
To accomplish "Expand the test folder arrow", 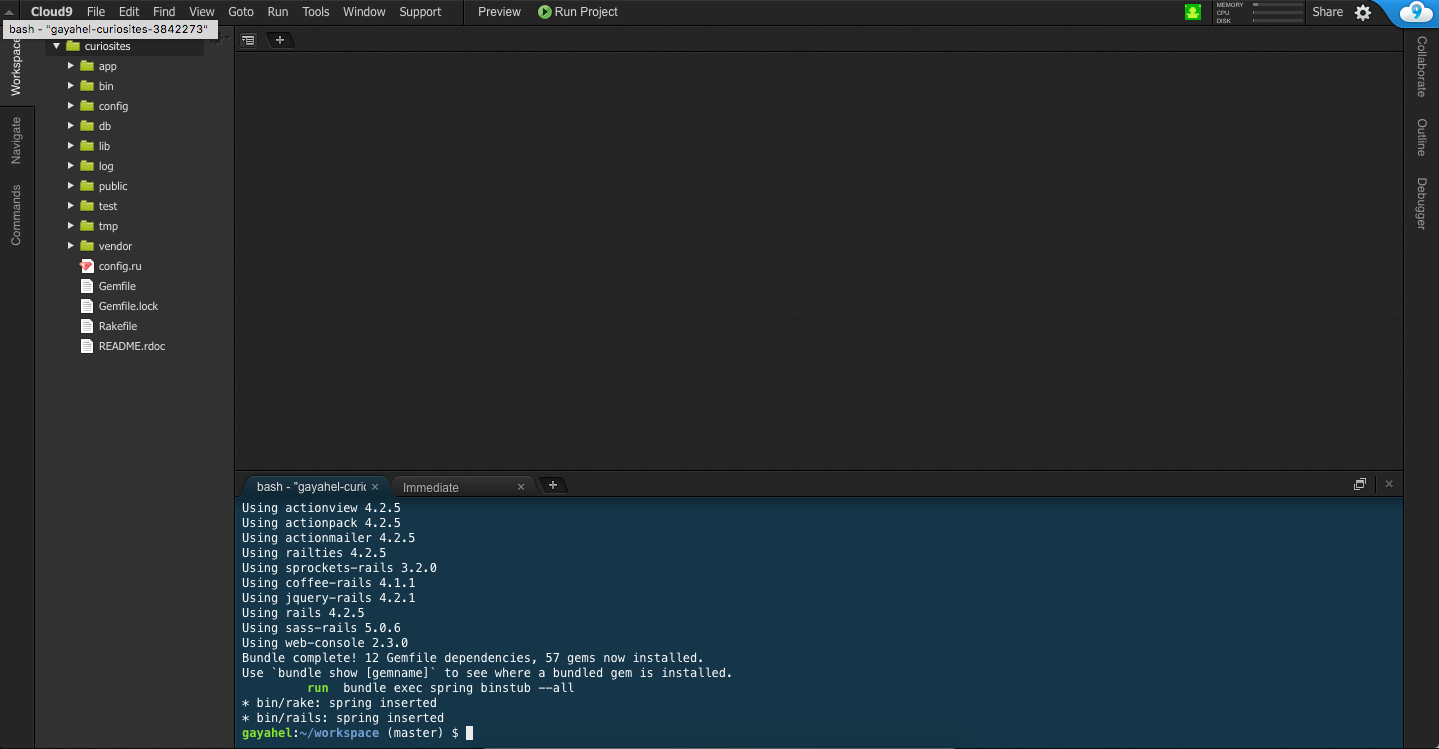I will click(71, 206).
